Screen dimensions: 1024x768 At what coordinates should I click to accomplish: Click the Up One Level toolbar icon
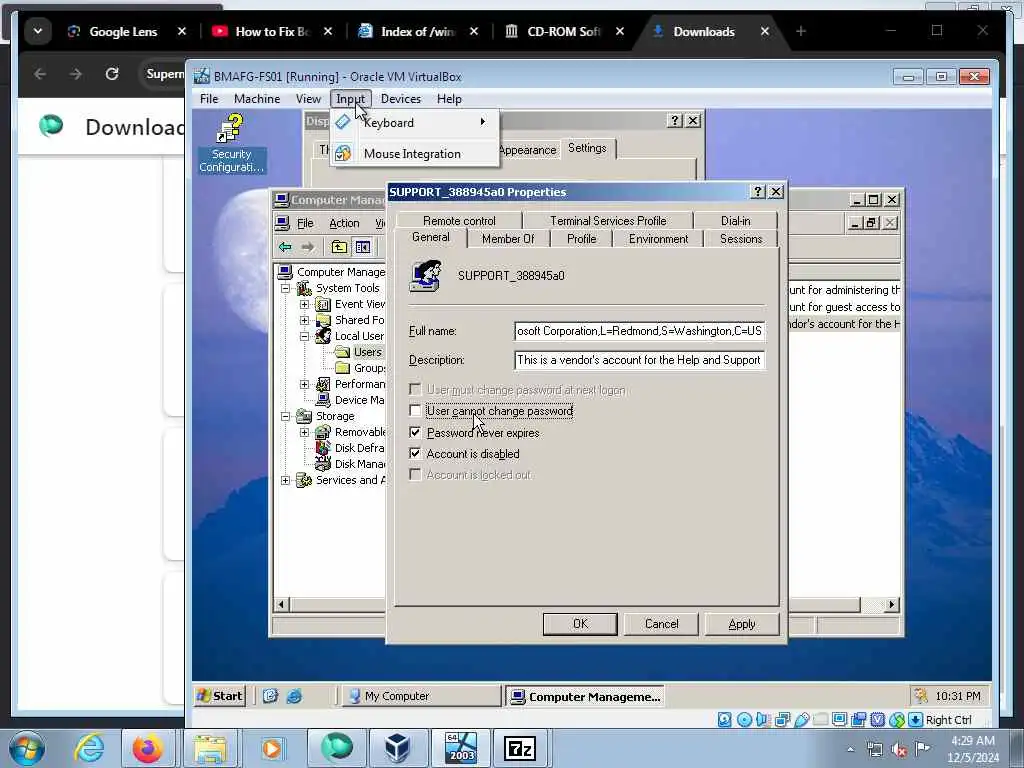[x=339, y=247]
